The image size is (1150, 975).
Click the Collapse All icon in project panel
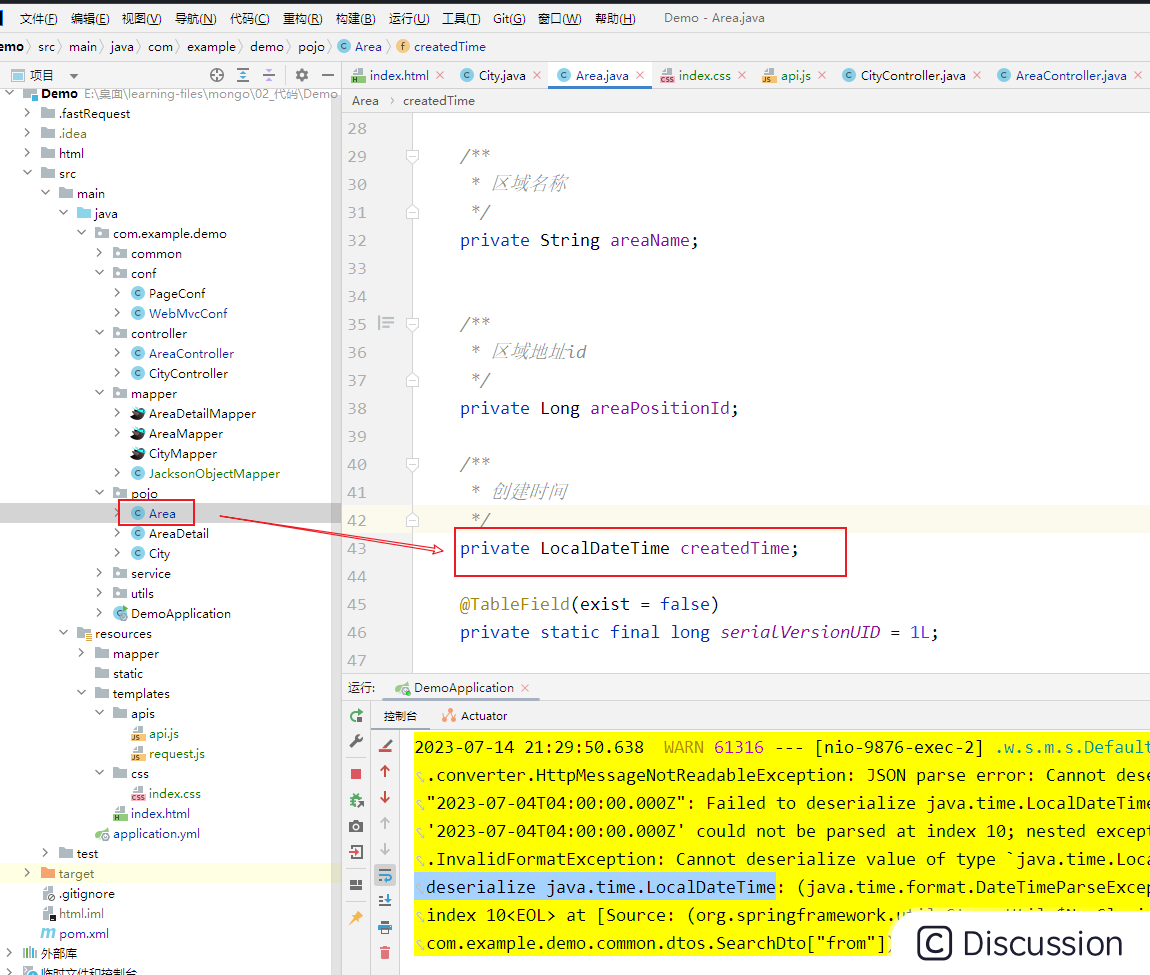point(269,75)
